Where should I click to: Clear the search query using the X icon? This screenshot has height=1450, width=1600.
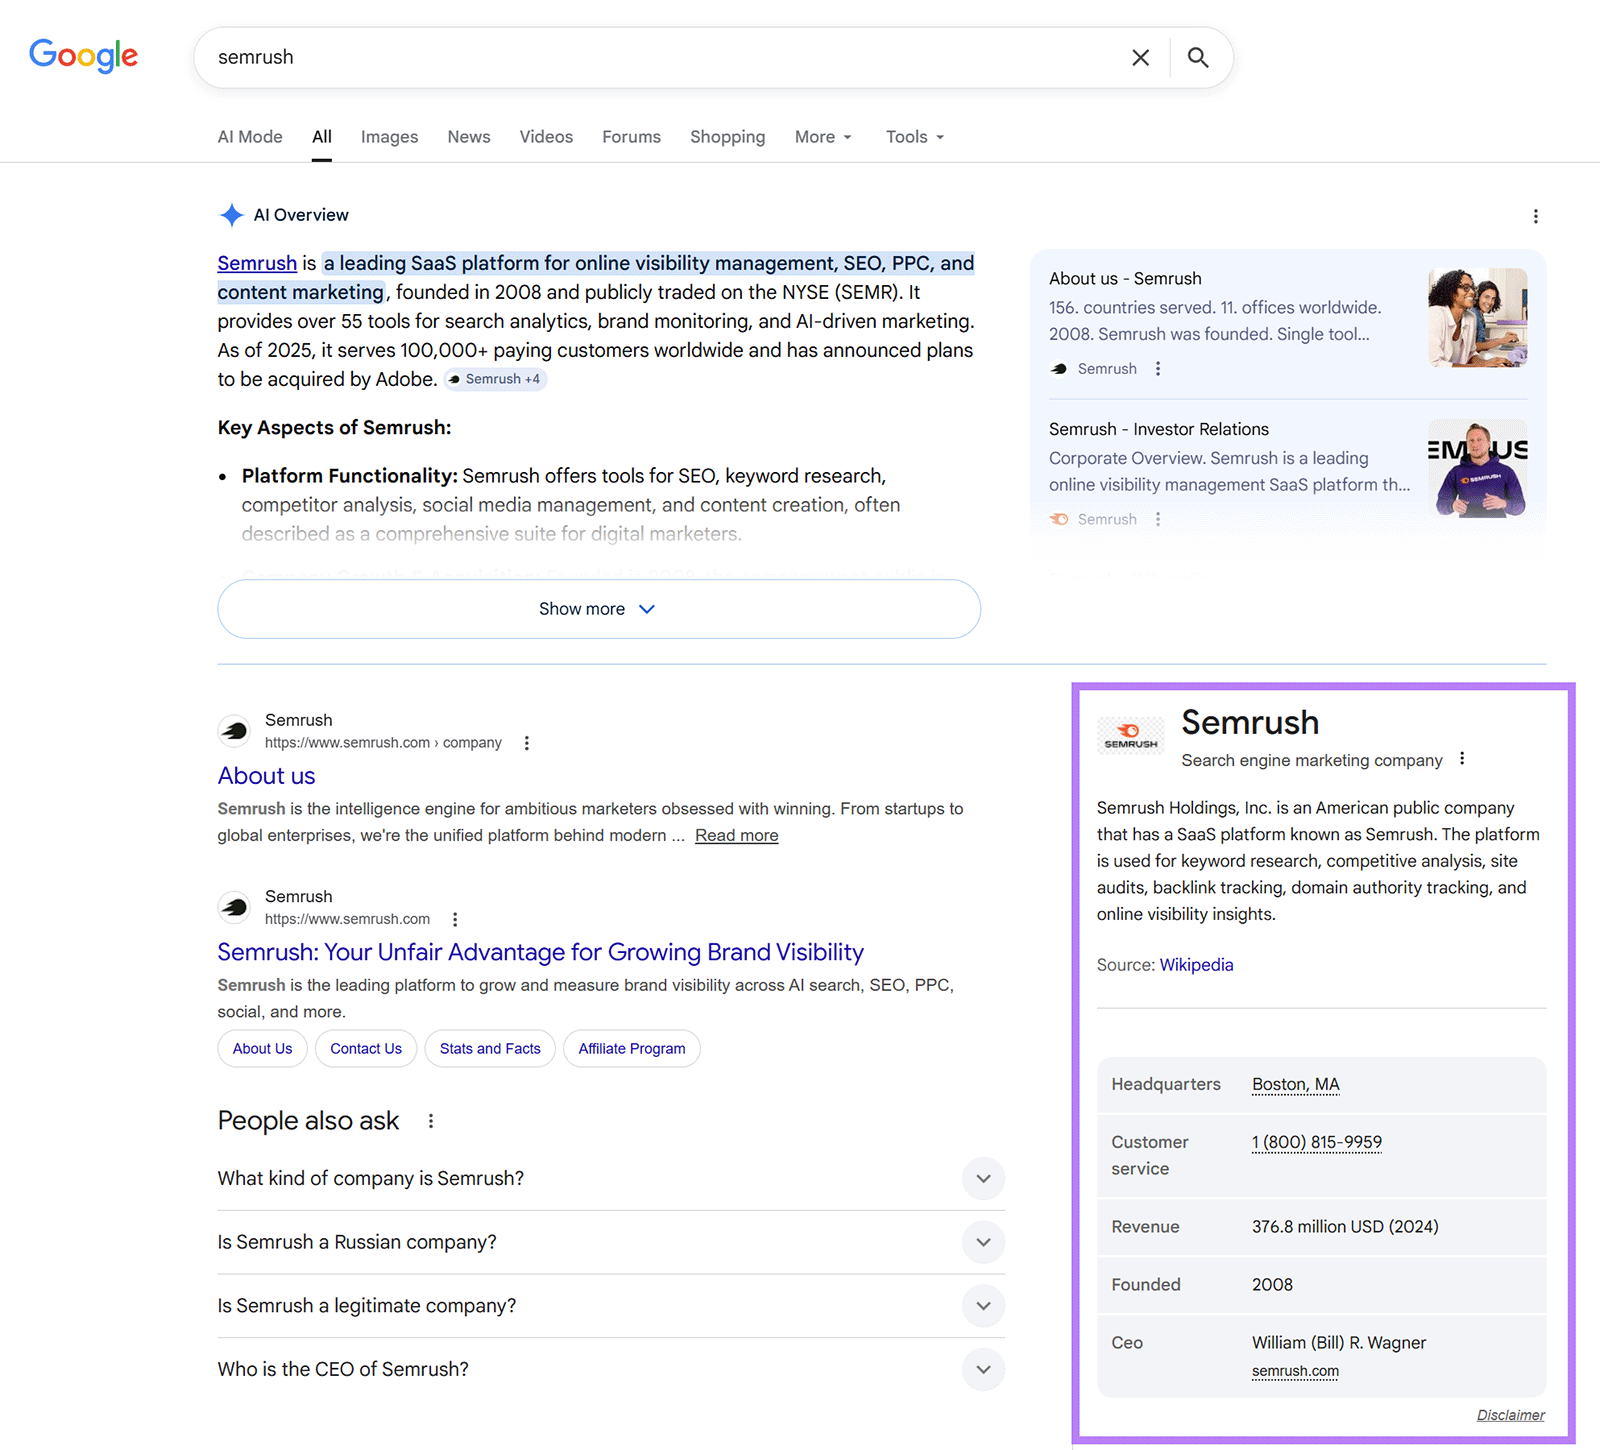click(x=1140, y=57)
